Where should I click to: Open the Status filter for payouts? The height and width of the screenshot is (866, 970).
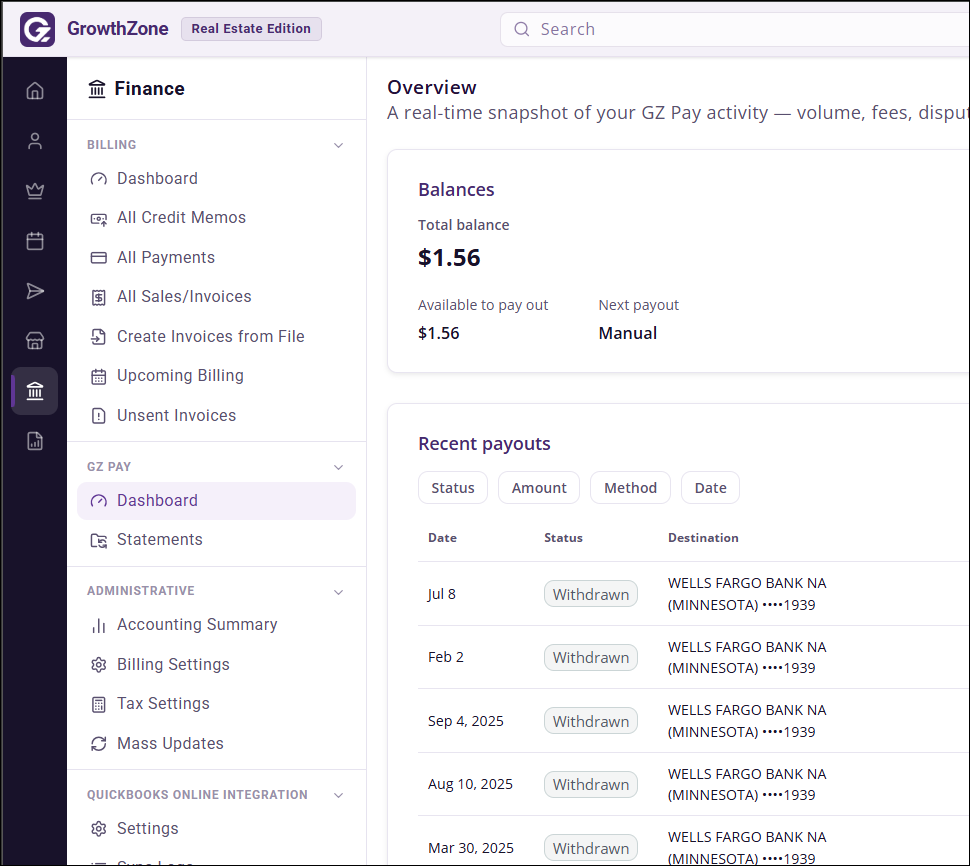[453, 487]
